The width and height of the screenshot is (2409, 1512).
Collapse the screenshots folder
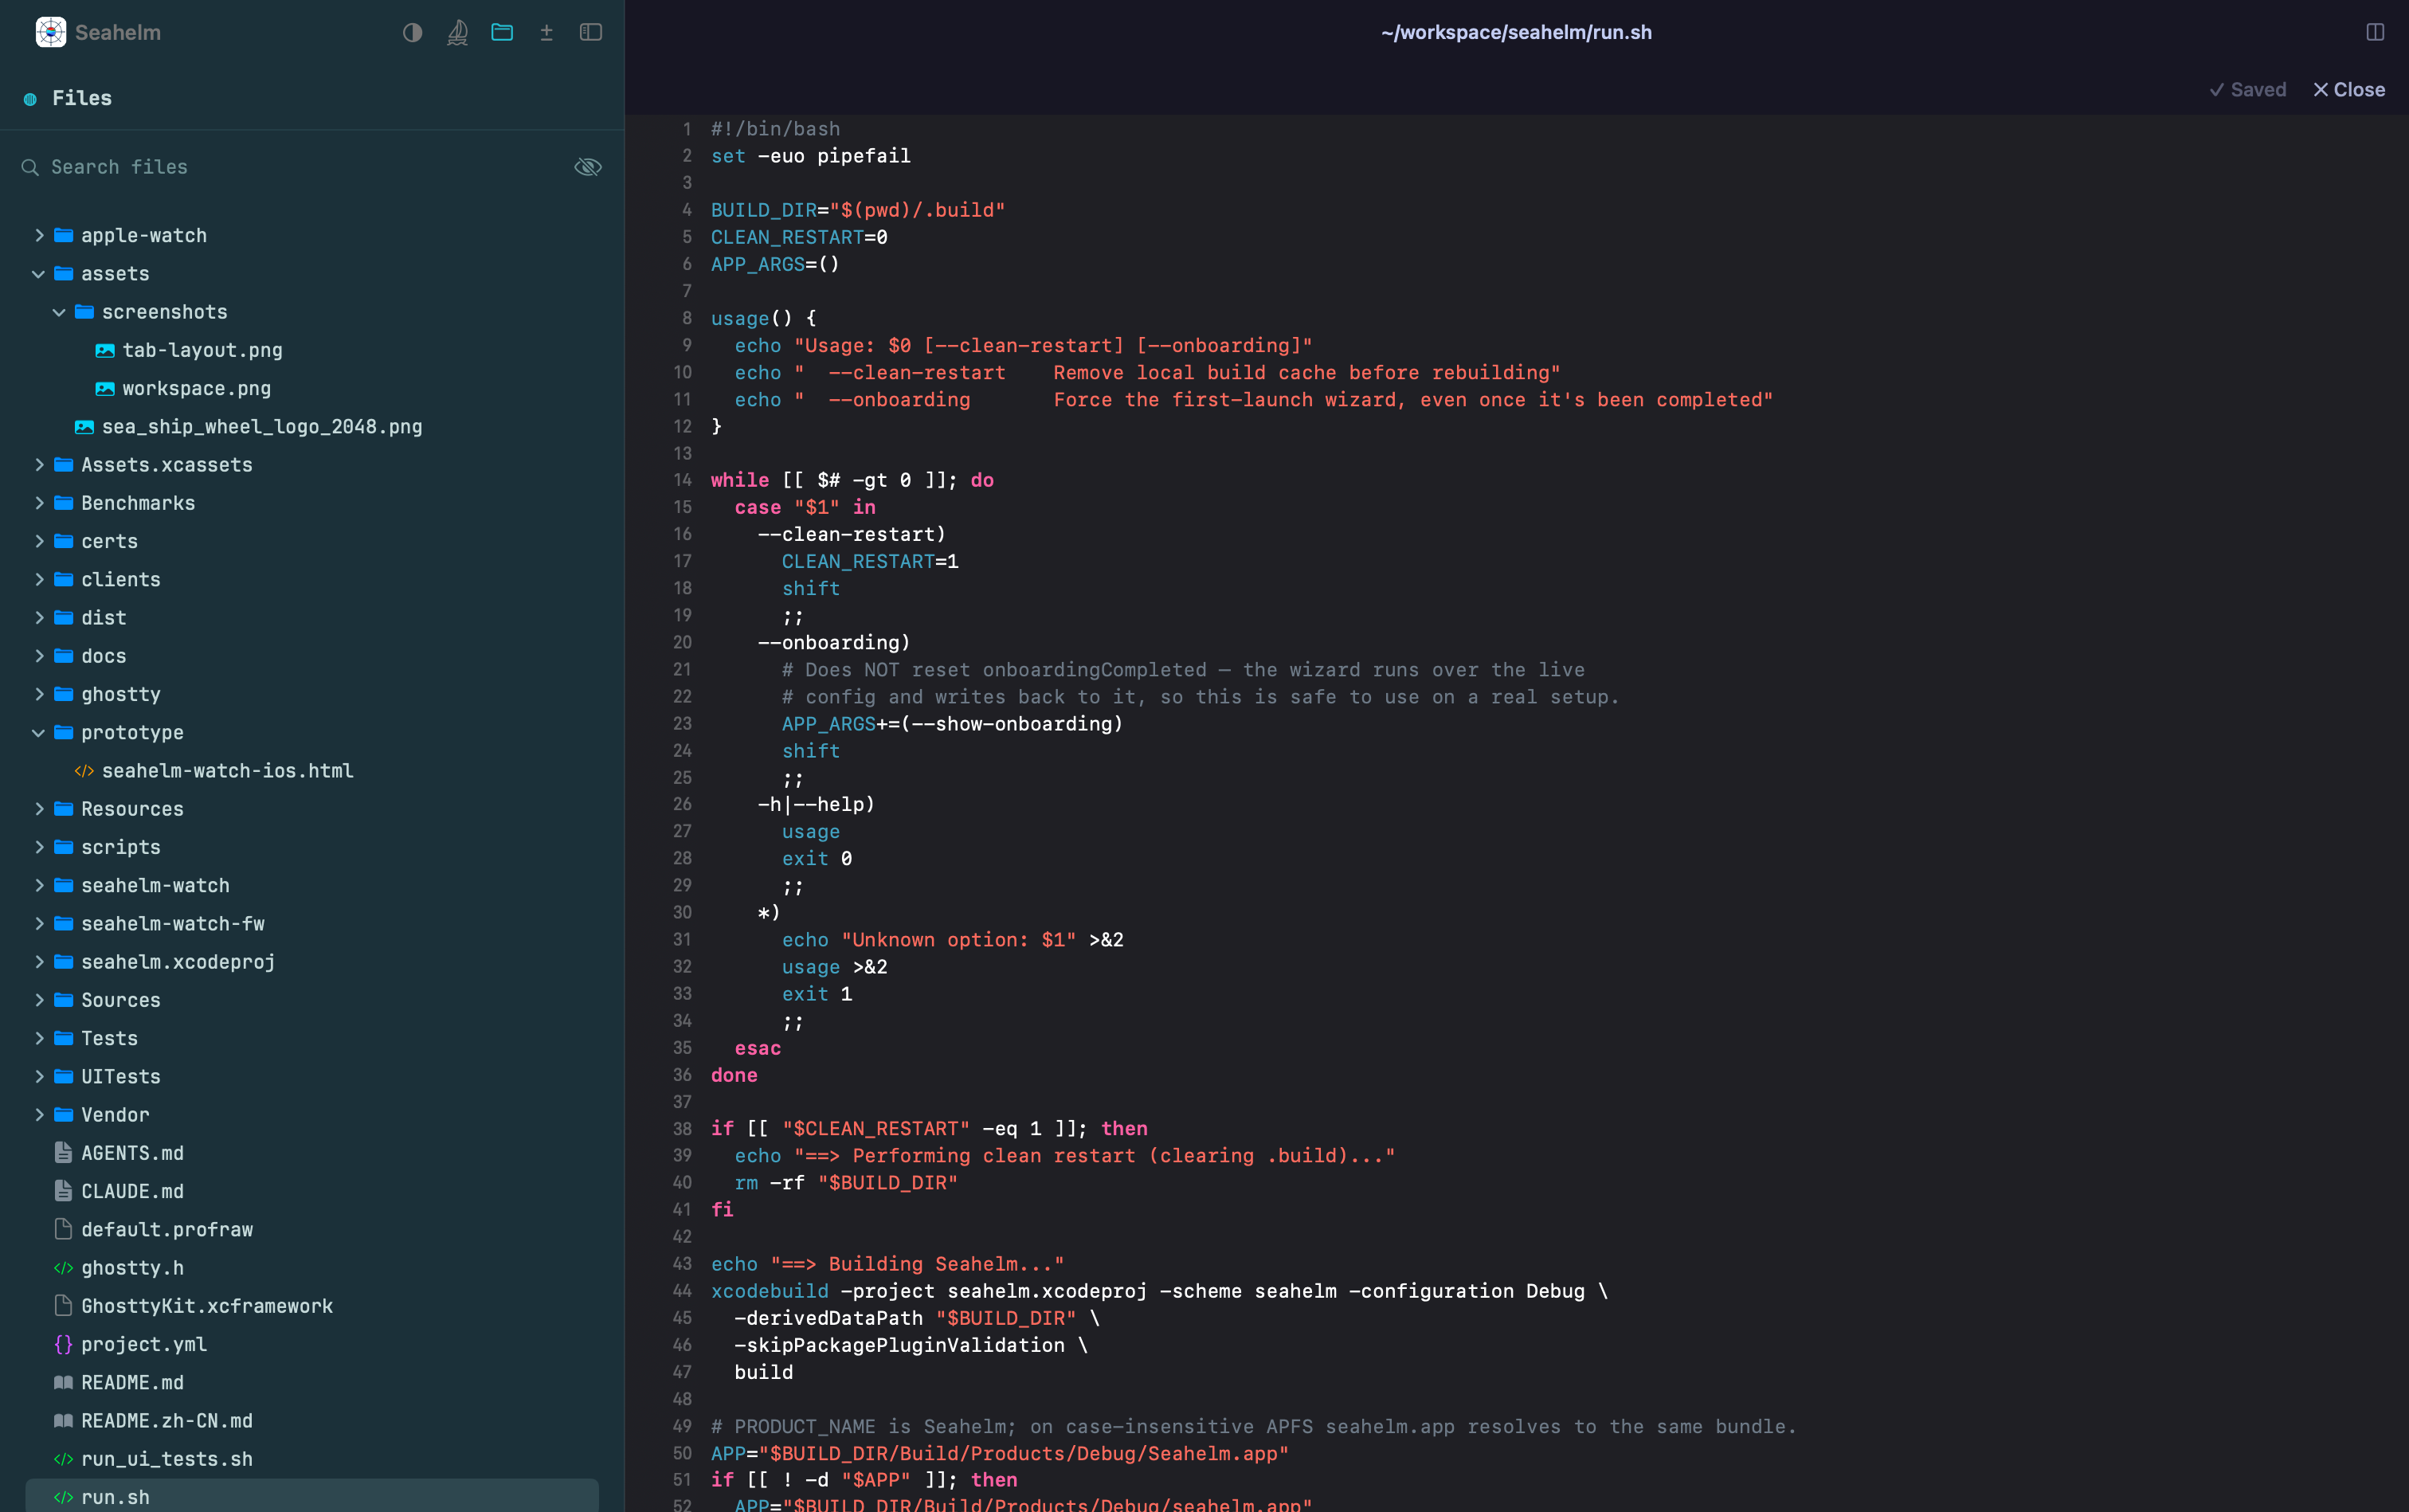tap(59, 312)
